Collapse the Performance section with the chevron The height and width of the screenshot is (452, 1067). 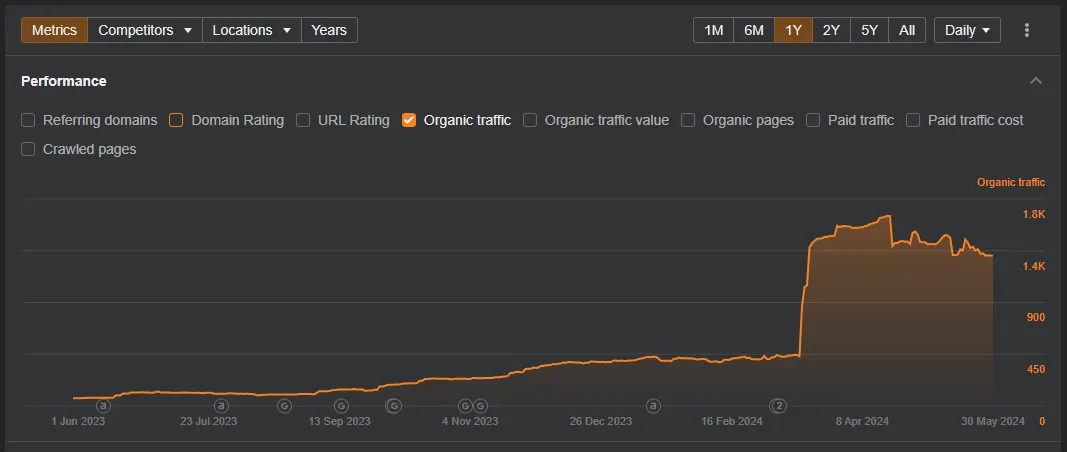pos(1036,81)
